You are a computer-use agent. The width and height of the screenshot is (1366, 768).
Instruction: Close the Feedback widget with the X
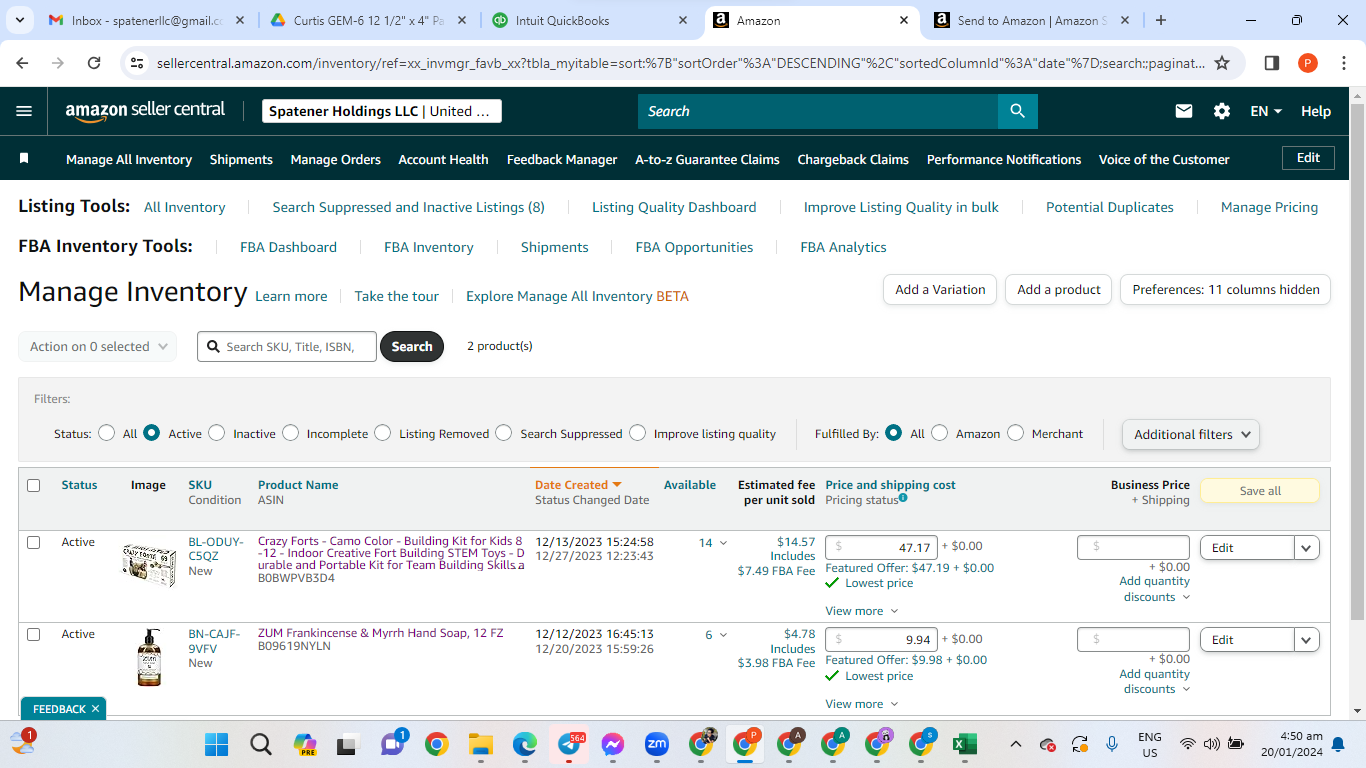(x=95, y=709)
